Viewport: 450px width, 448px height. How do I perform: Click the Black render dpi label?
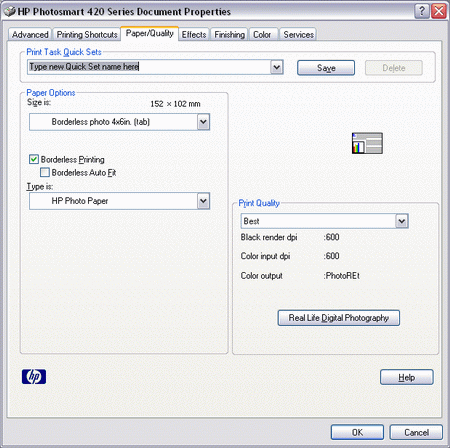[269, 237]
